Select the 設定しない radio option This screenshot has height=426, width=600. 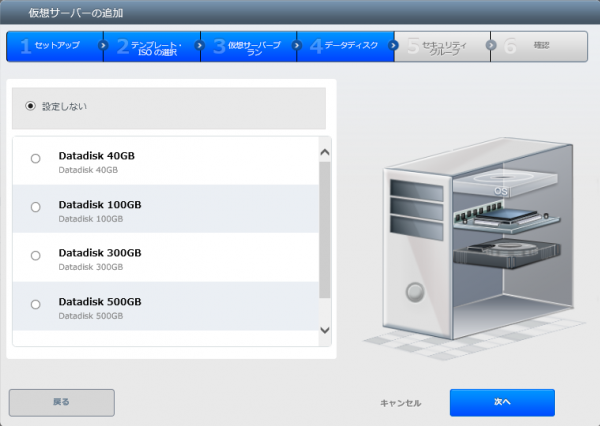pyautogui.click(x=31, y=106)
